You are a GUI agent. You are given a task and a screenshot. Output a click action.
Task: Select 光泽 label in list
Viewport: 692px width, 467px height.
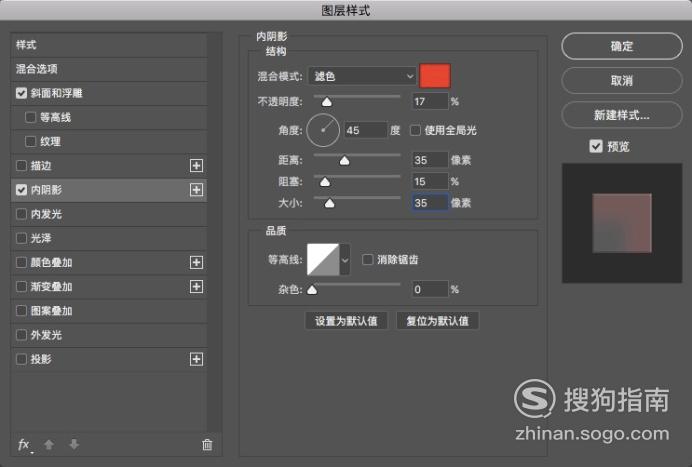41,238
